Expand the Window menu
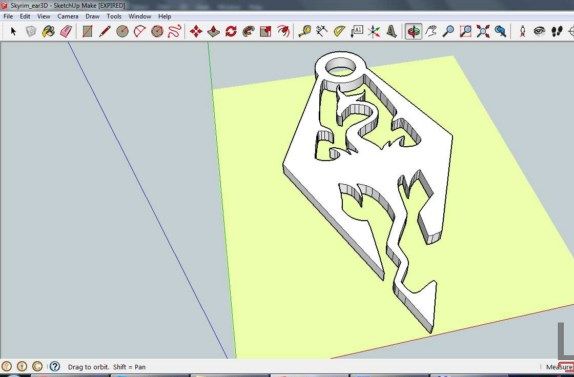Screen dimensions: 574x377 click(139, 16)
